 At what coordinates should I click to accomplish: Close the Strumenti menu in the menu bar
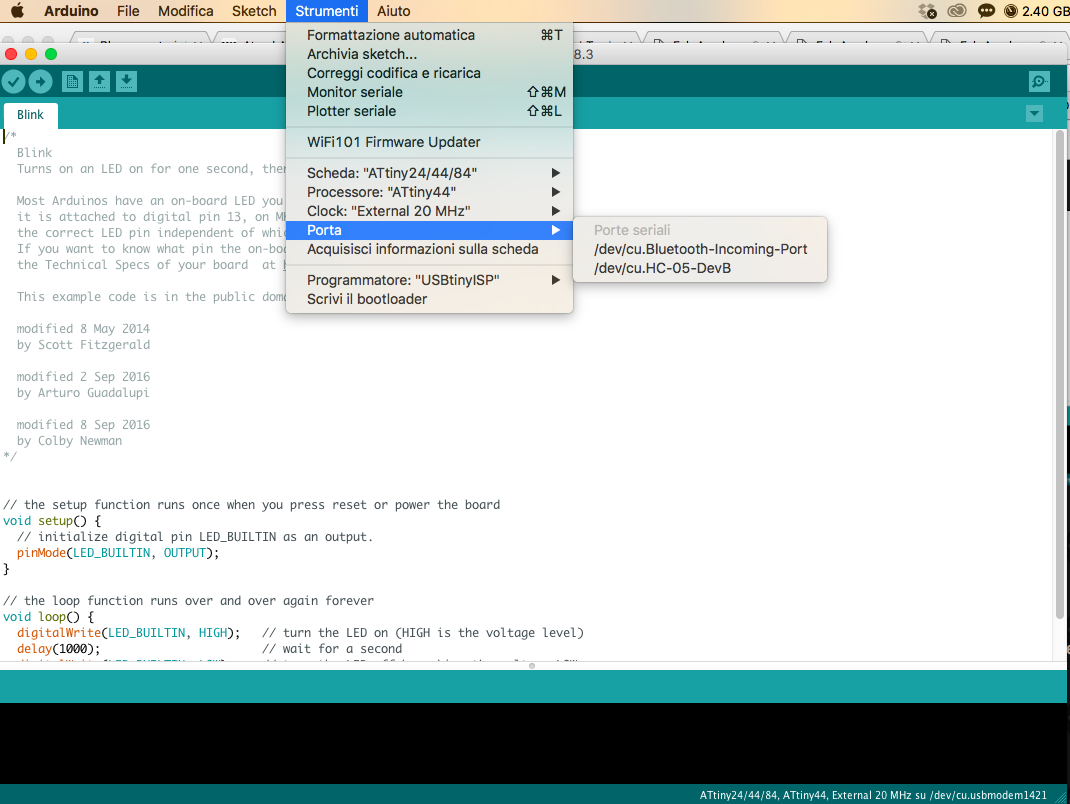click(x=326, y=11)
